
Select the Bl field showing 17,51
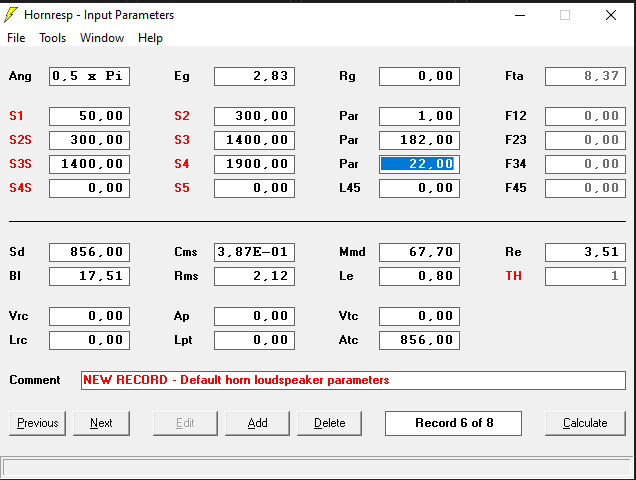point(90,276)
